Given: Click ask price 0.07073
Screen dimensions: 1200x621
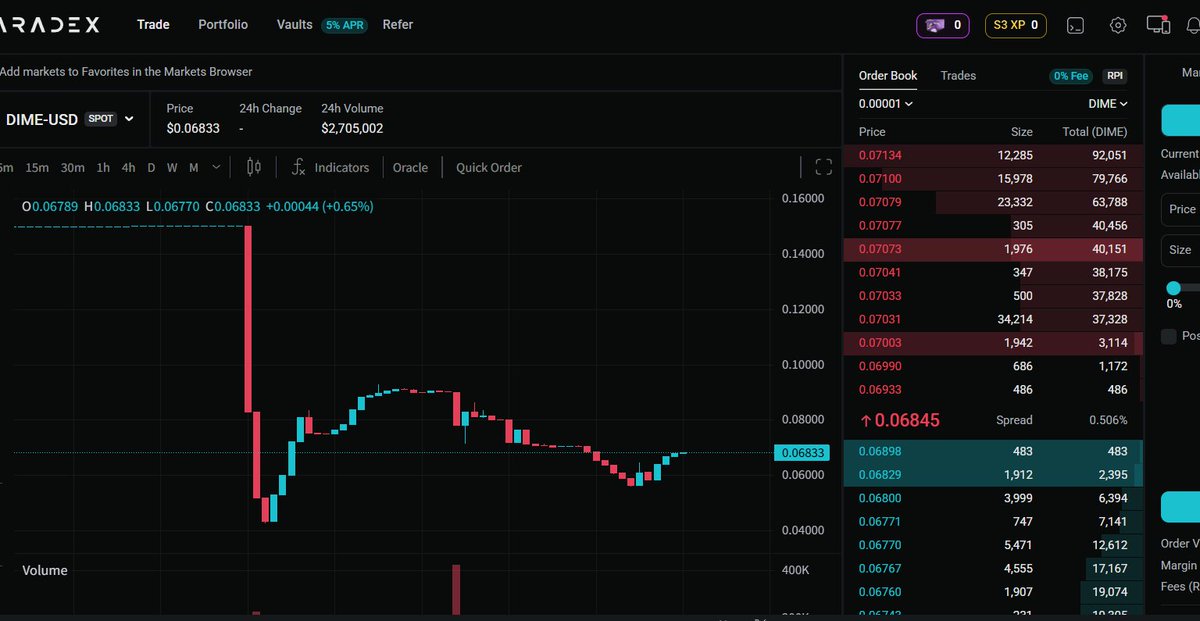Looking at the screenshot, I should tap(879, 249).
